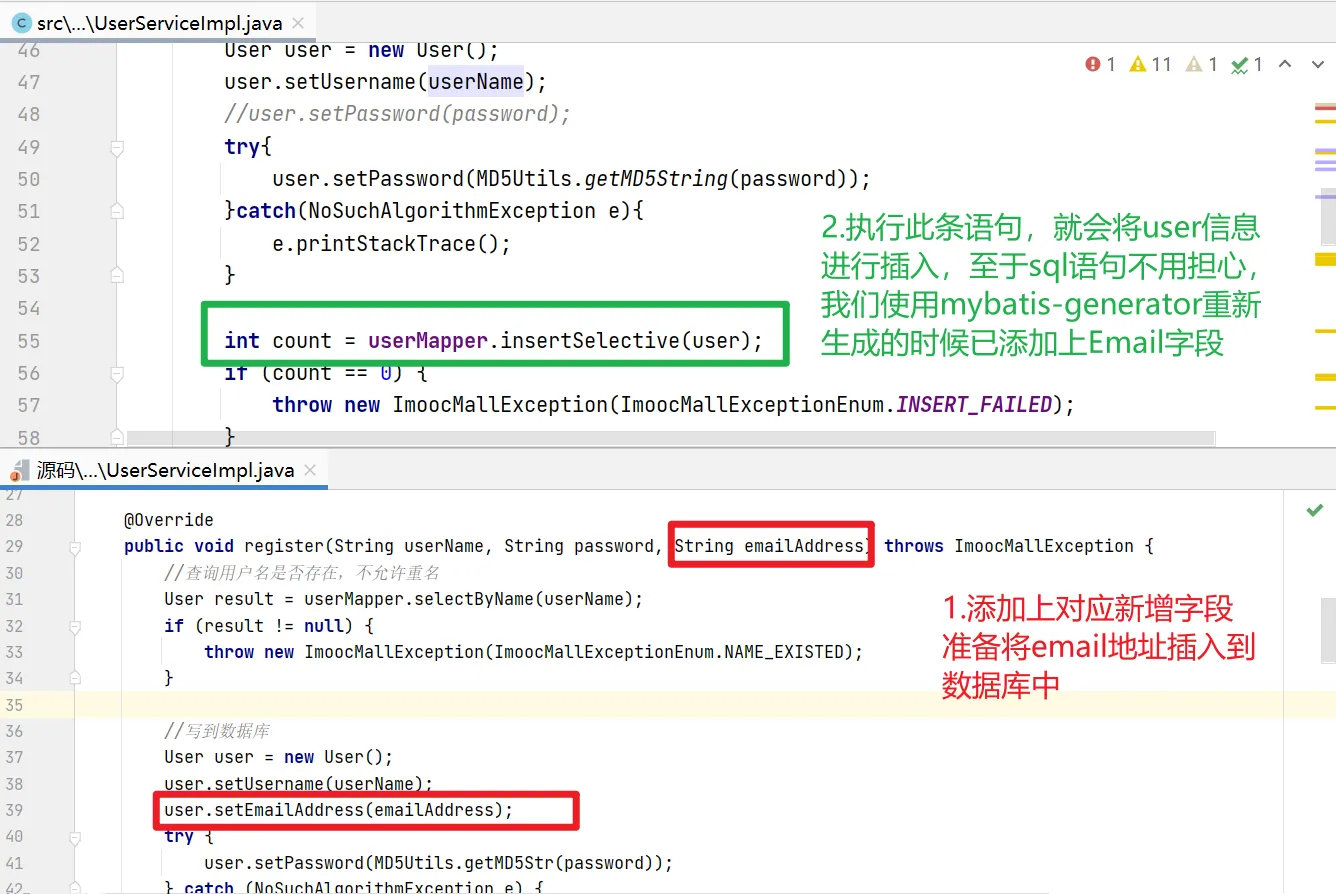1336x894 pixels.
Task: Toggle the fold marker at line 58
Action: [x=117, y=437]
